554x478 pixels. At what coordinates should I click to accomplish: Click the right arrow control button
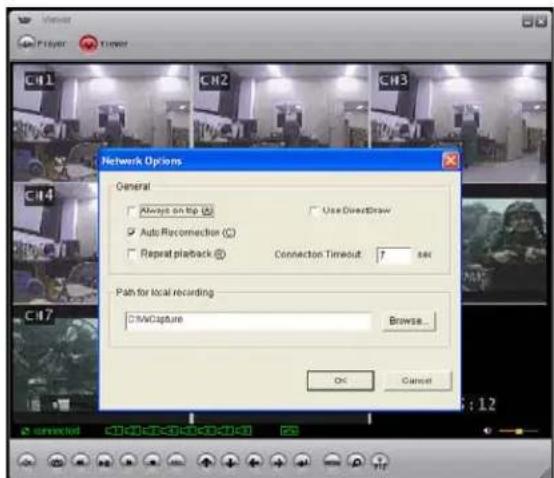(278, 461)
